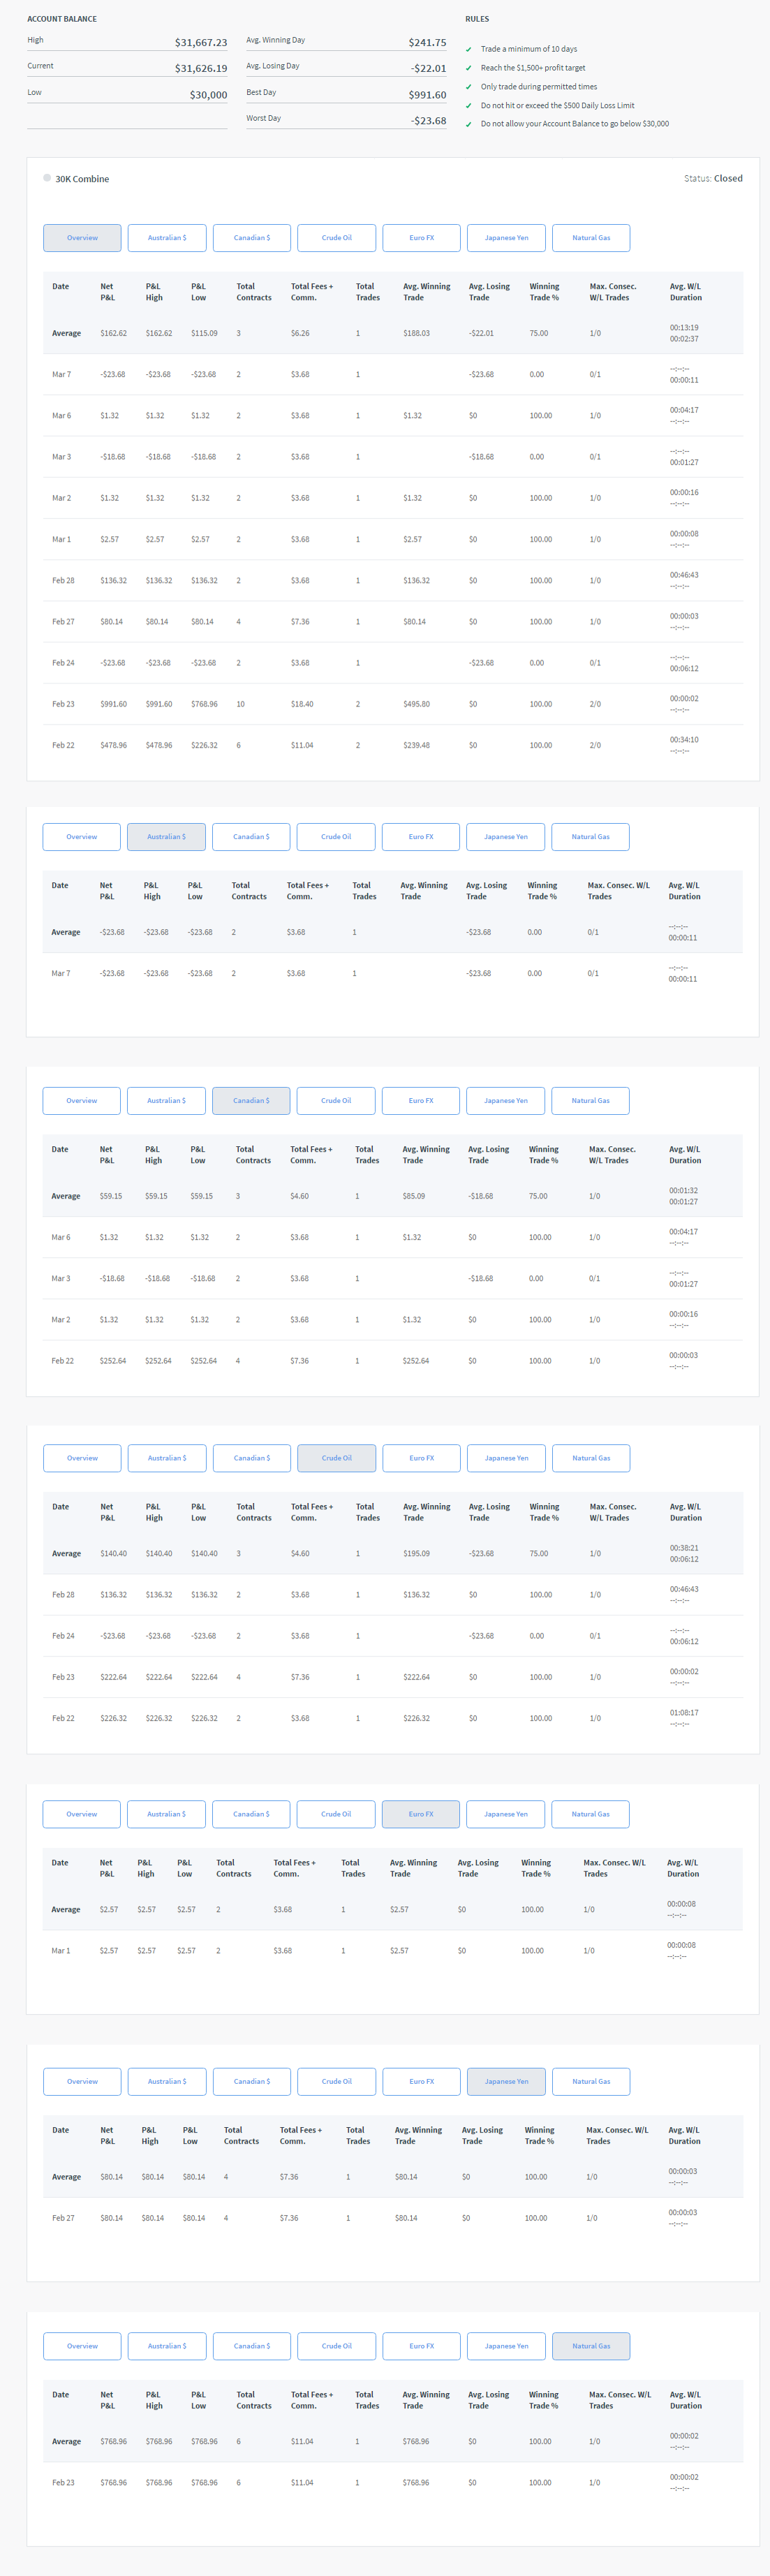Select the highlighted Overview tab
The width and height of the screenshot is (770, 2576).
[x=82, y=238]
